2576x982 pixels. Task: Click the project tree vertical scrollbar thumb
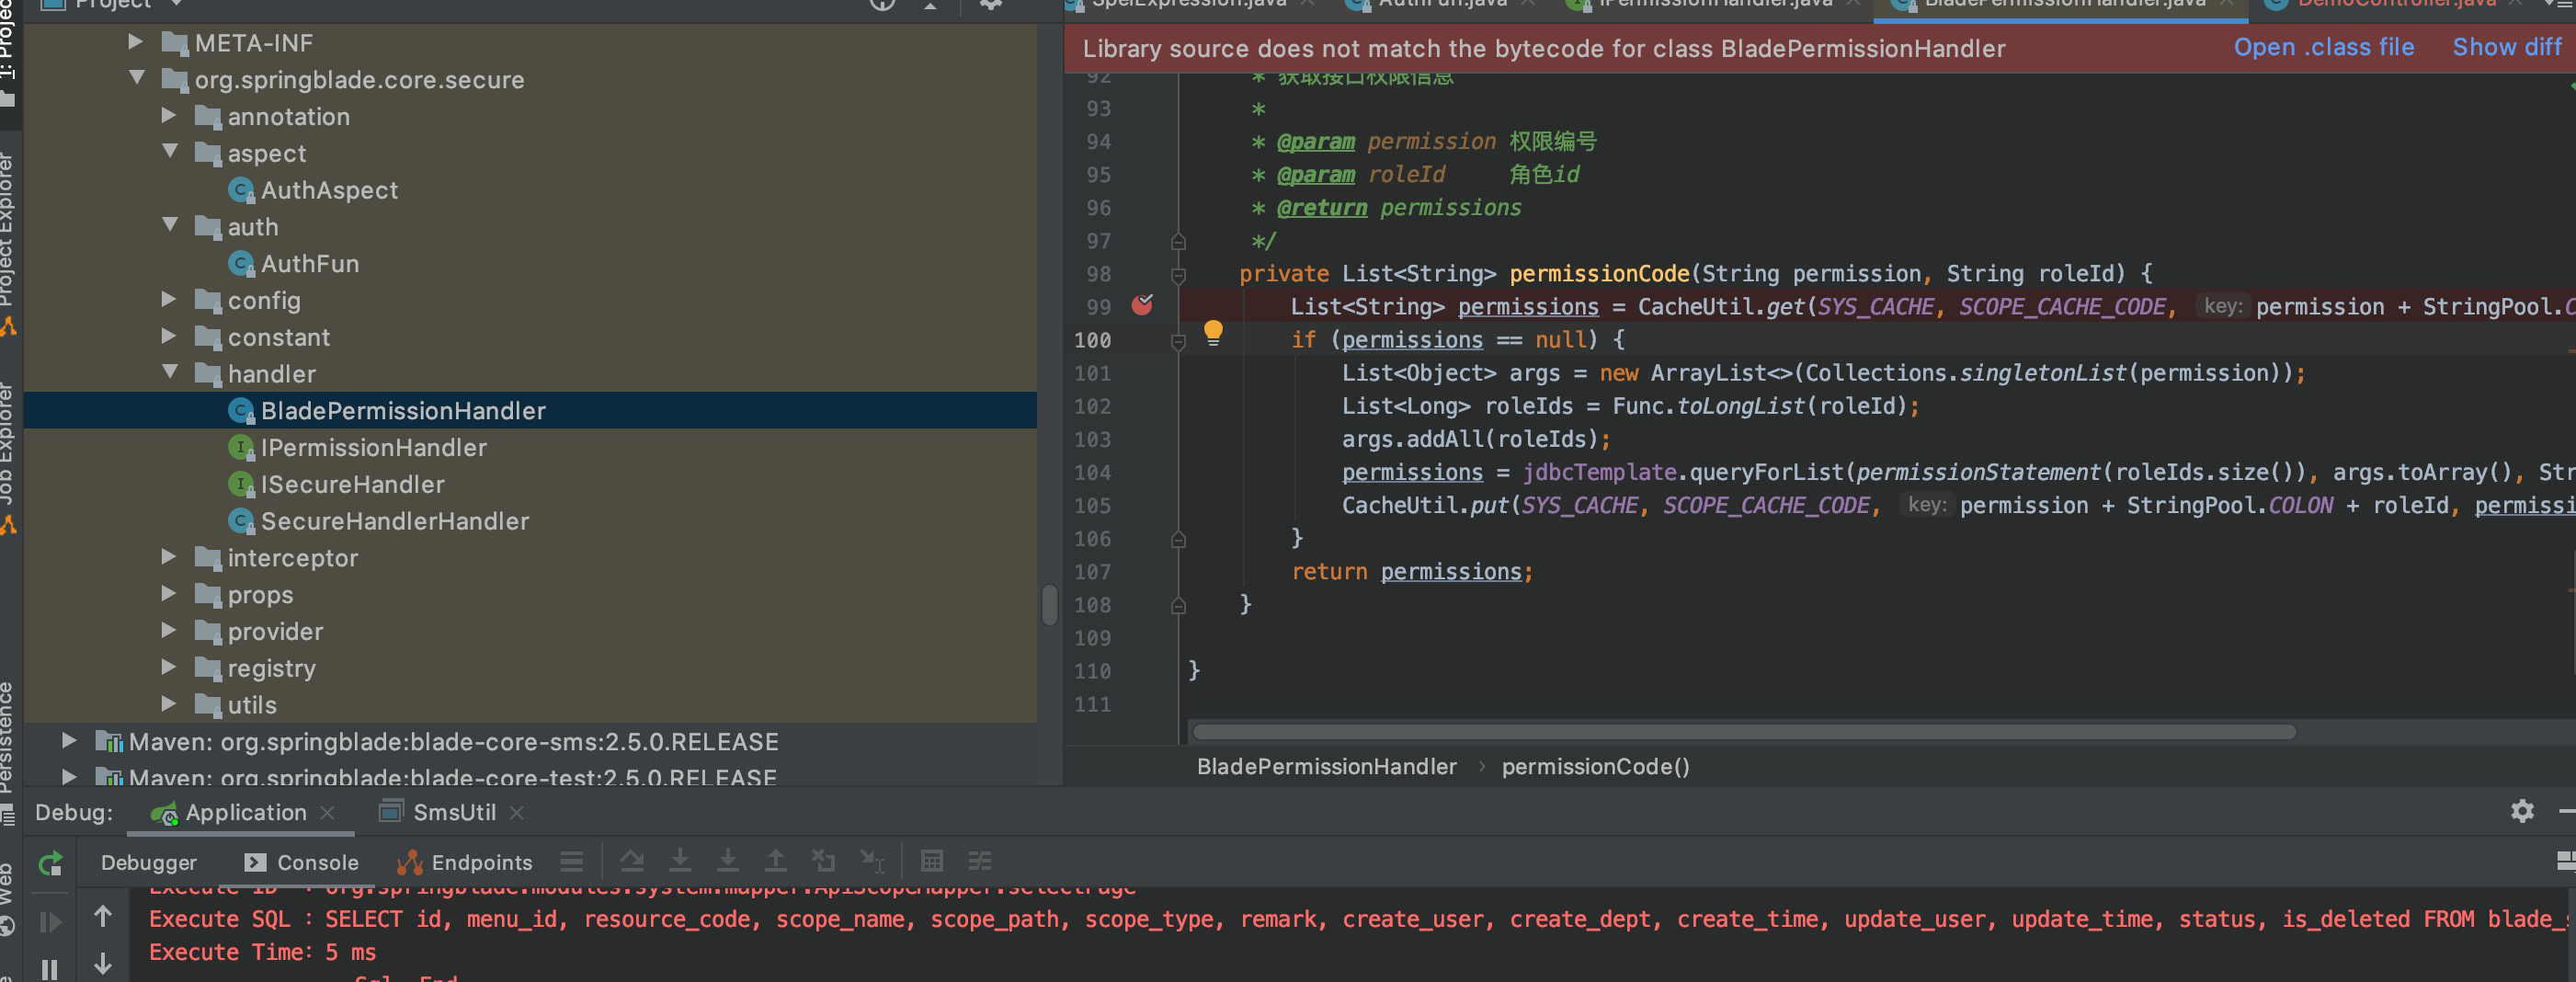click(1049, 605)
